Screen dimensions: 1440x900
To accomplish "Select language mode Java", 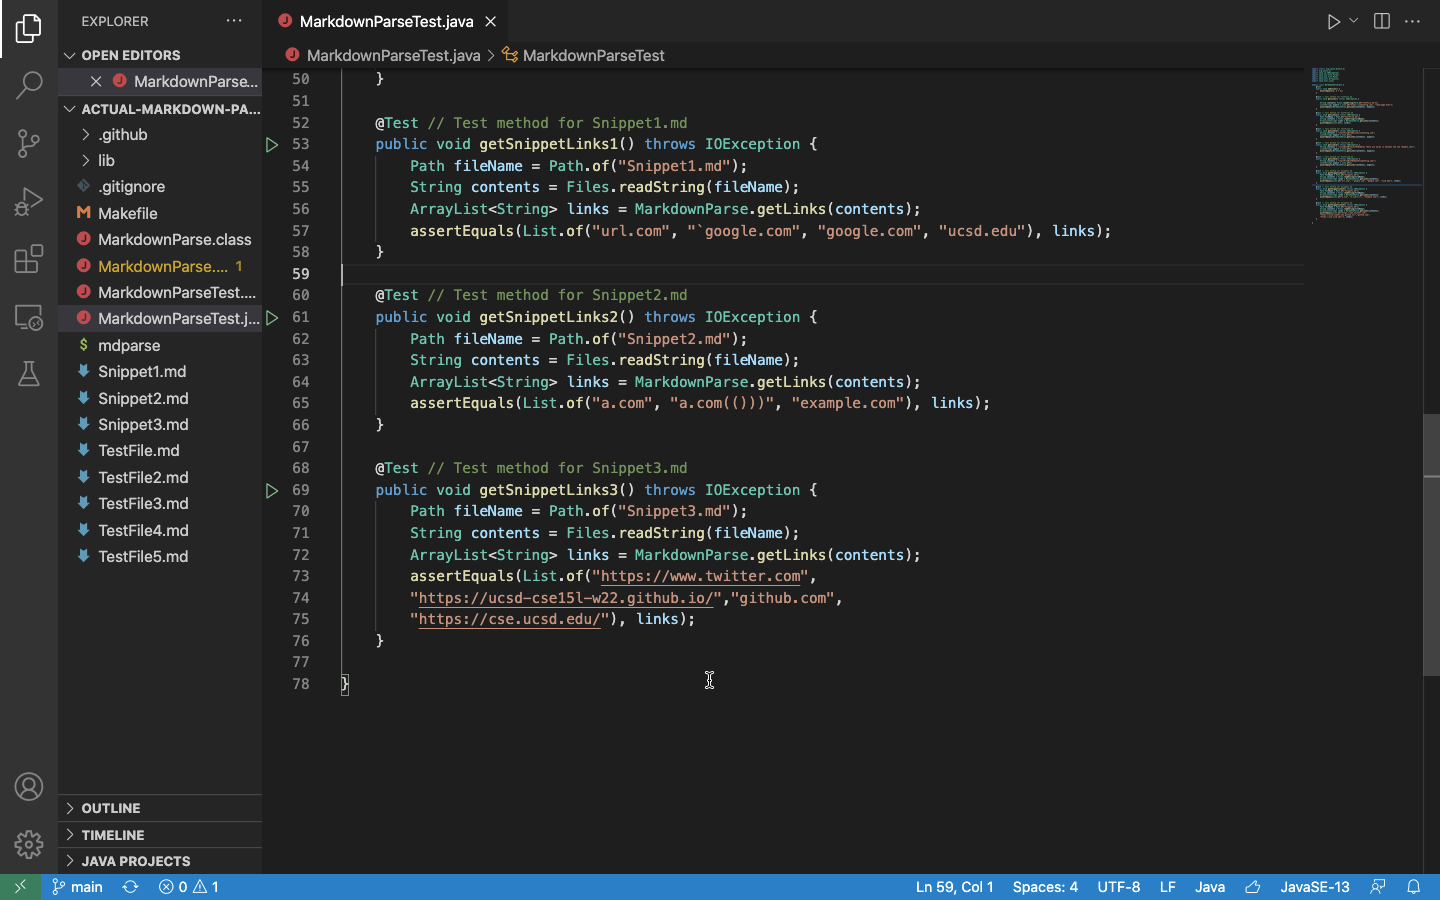I will point(1210,887).
